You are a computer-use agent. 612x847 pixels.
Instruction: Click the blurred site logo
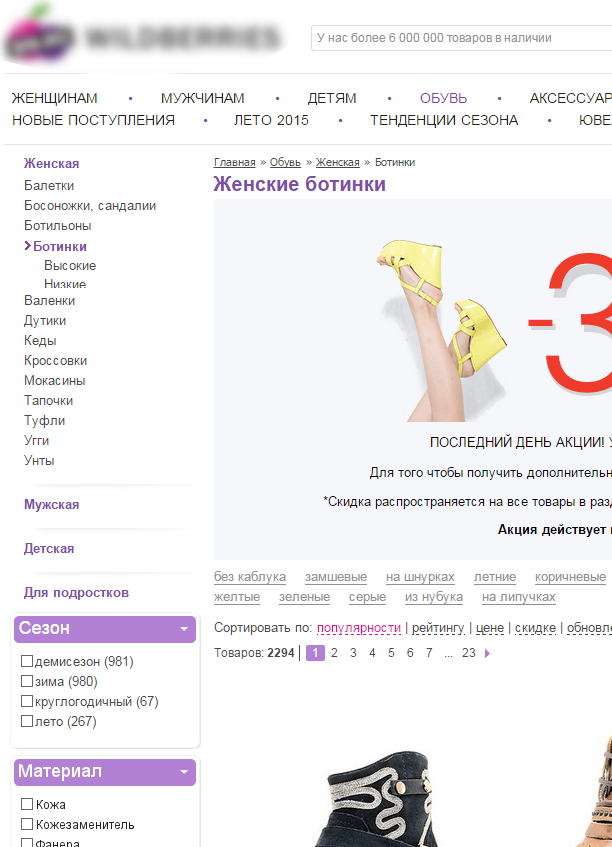143,36
